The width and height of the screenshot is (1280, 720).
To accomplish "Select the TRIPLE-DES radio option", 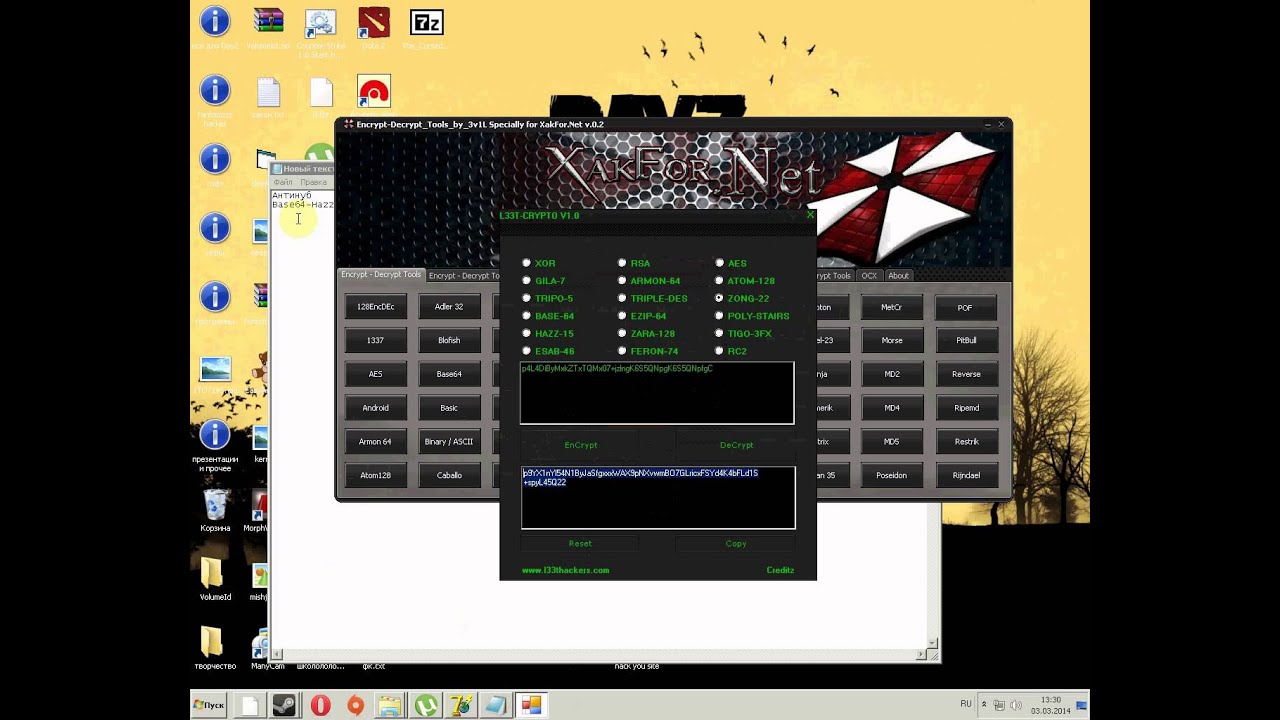I will click(622, 298).
